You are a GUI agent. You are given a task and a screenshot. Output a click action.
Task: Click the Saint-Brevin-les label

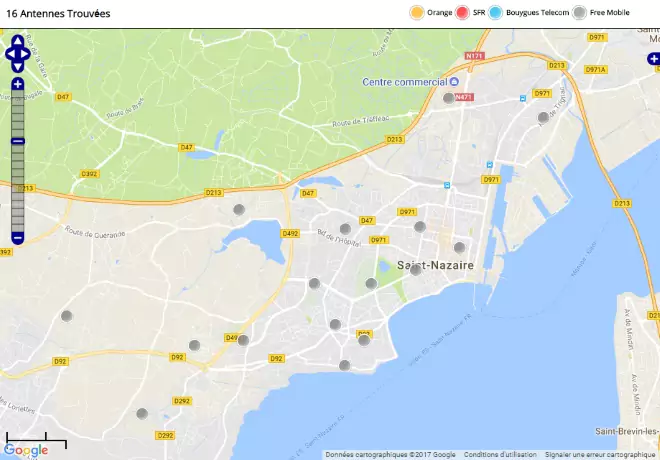[x=627, y=431]
